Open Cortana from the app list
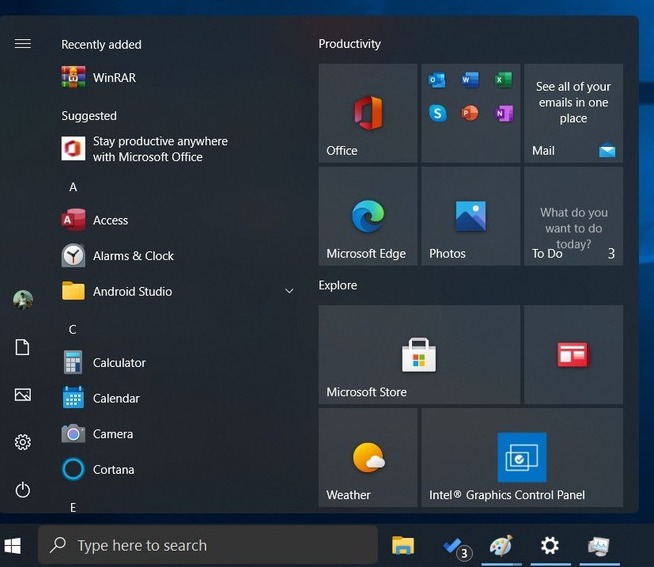Image resolution: width=654 pixels, height=567 pixels. tap(98, 469)
